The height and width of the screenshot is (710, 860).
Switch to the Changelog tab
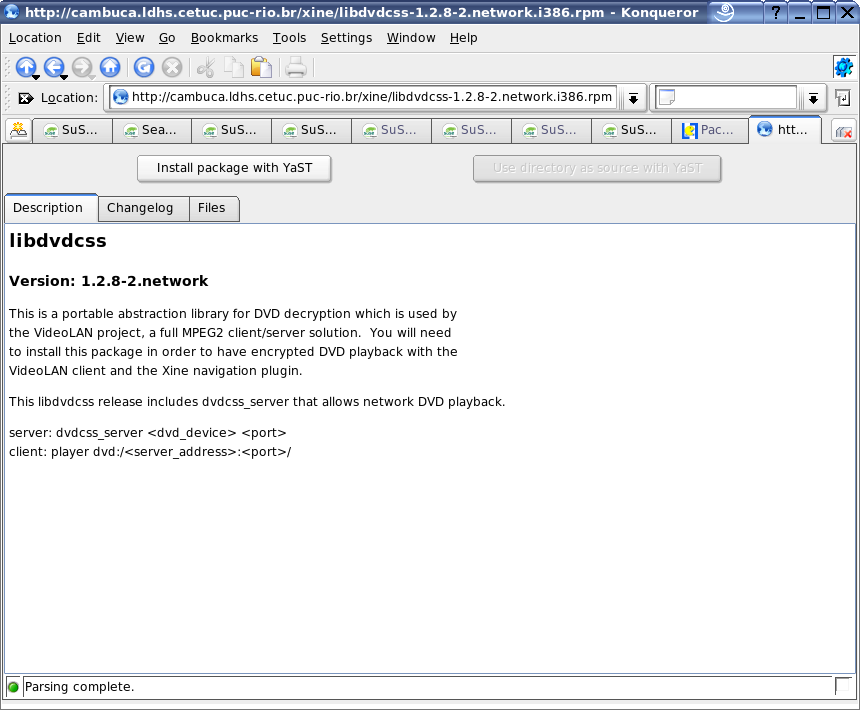tap(144, 208)
